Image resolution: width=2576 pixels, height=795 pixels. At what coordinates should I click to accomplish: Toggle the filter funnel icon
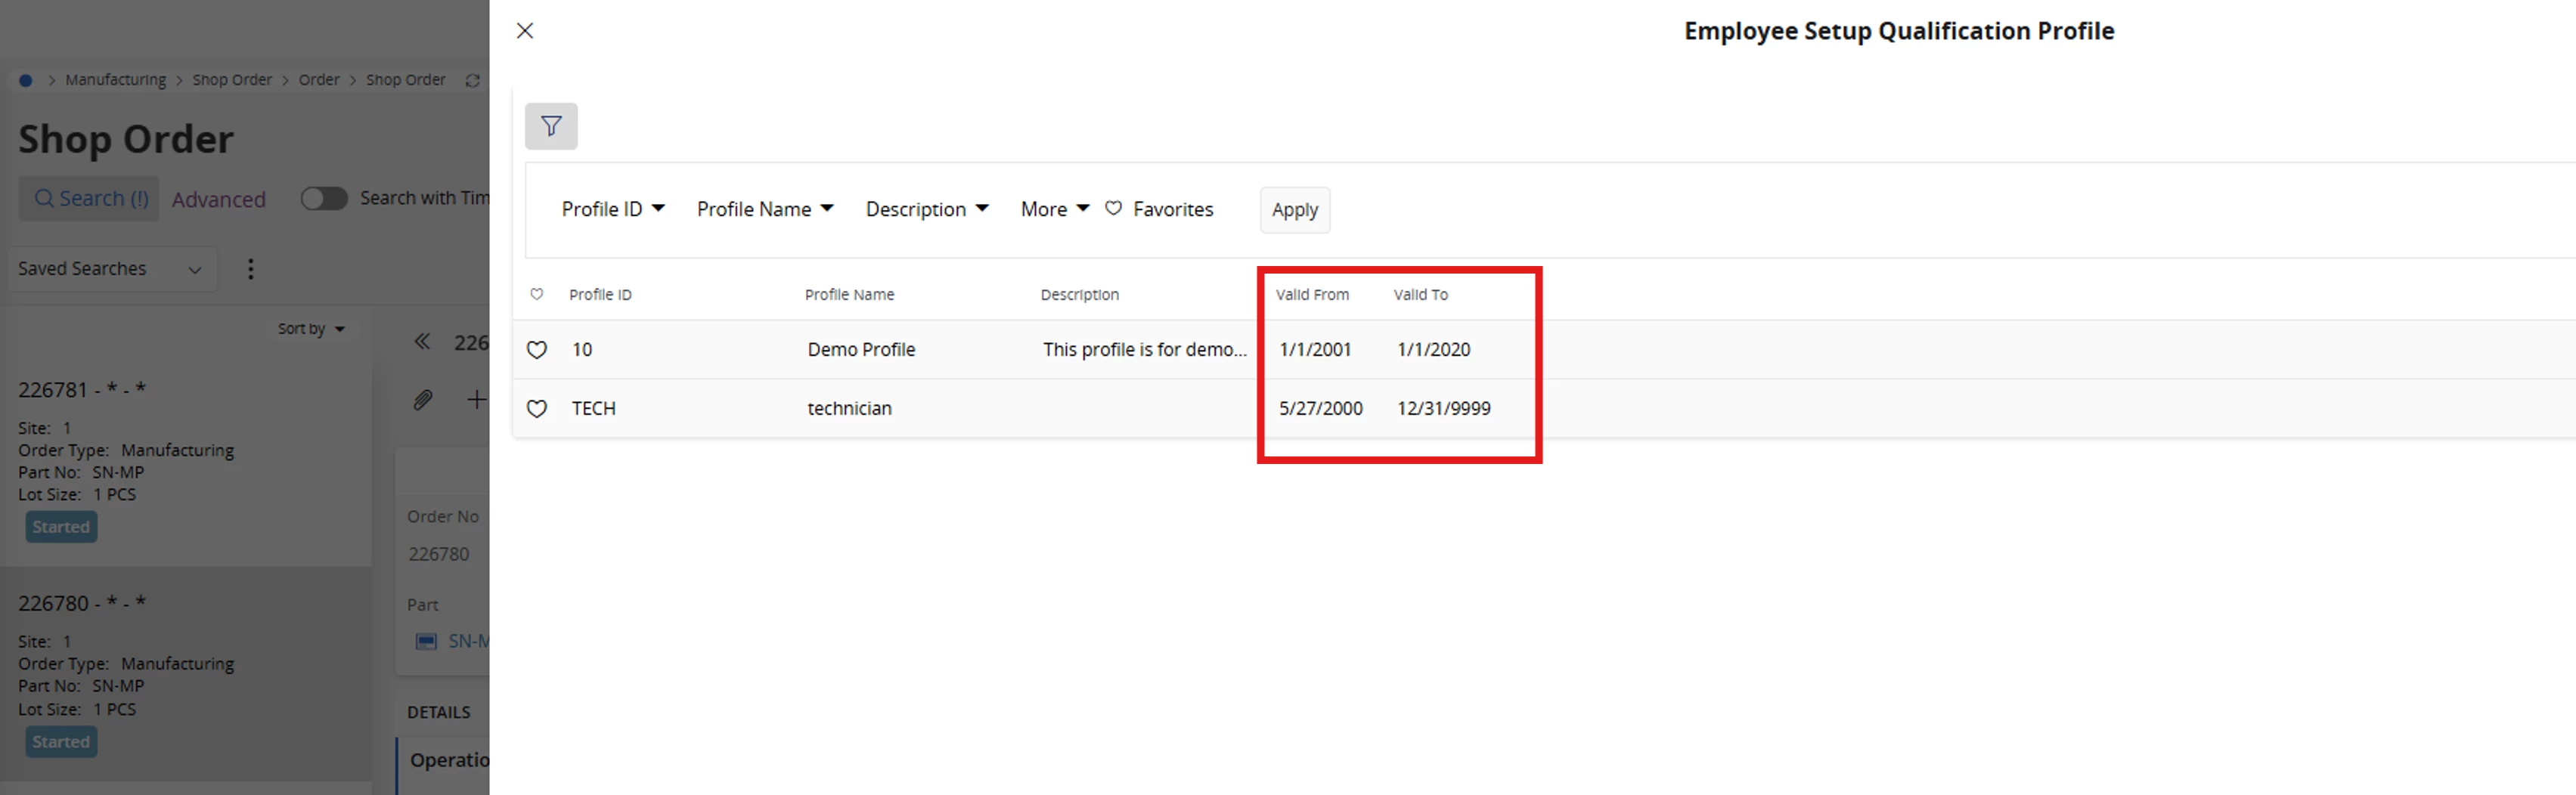pyautogui.click(x=551, y=126)
